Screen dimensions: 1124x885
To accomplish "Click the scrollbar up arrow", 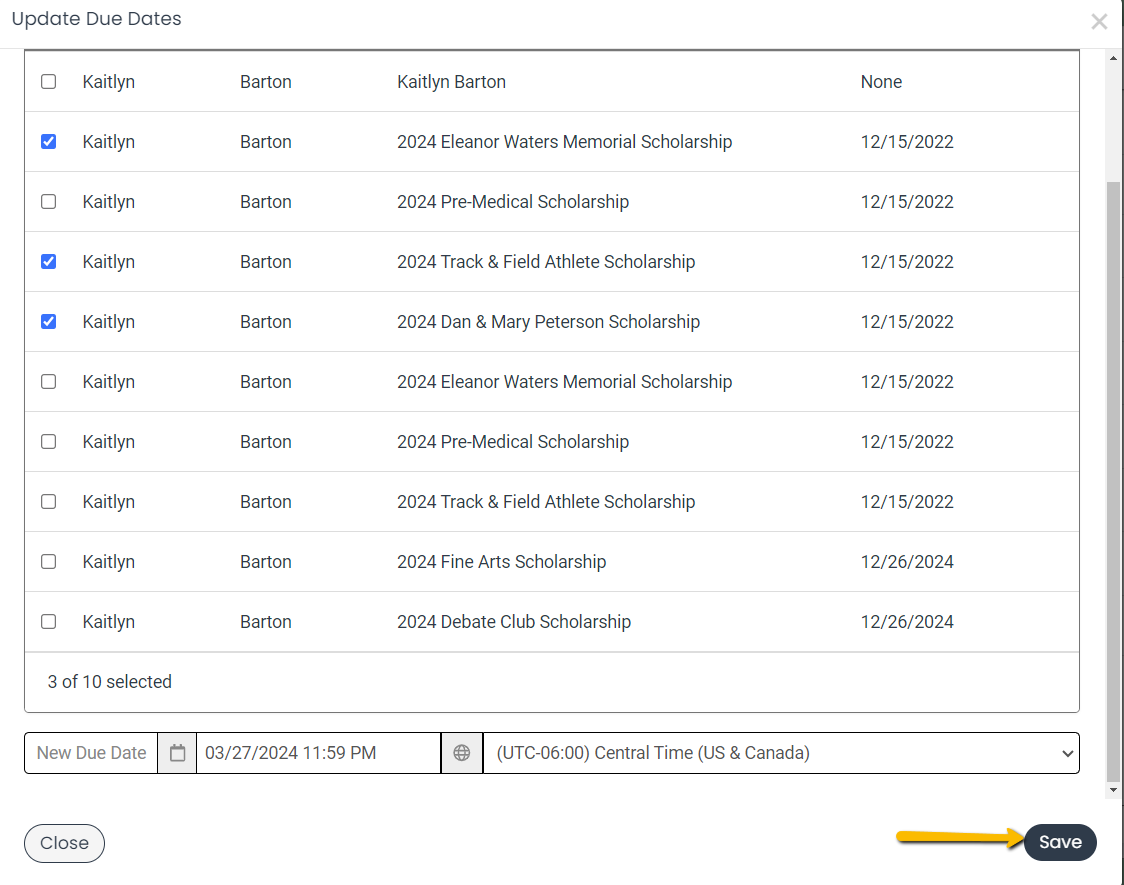I will coord(1113,58).
